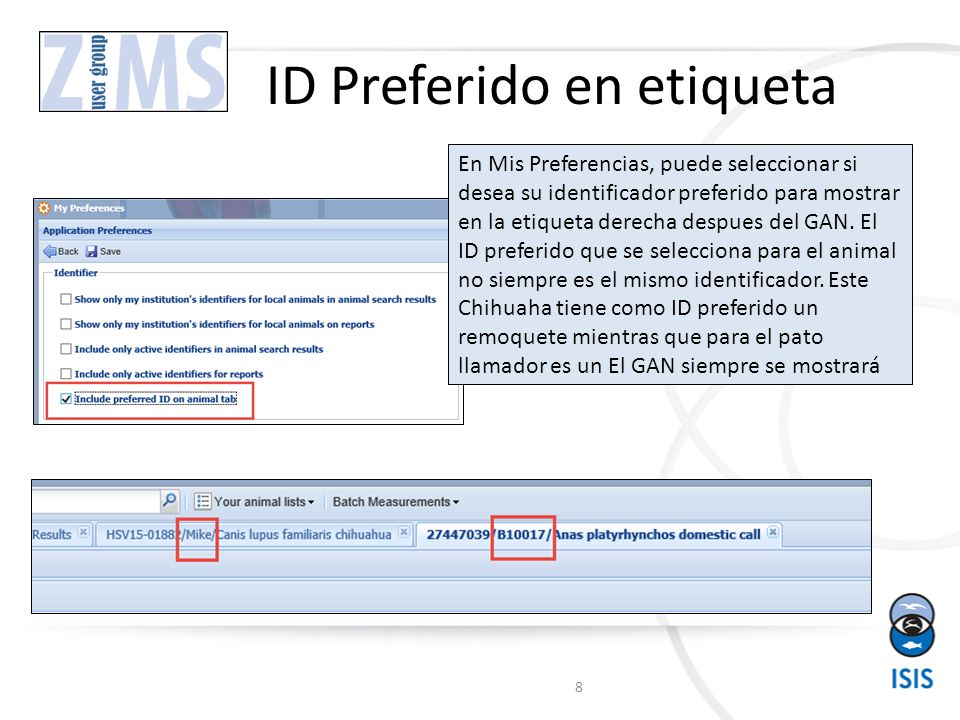This screenshot has width=960, height=720.
Task: Click the slide title ID Preferido en etiqueta
Action: tap(551, 86)
